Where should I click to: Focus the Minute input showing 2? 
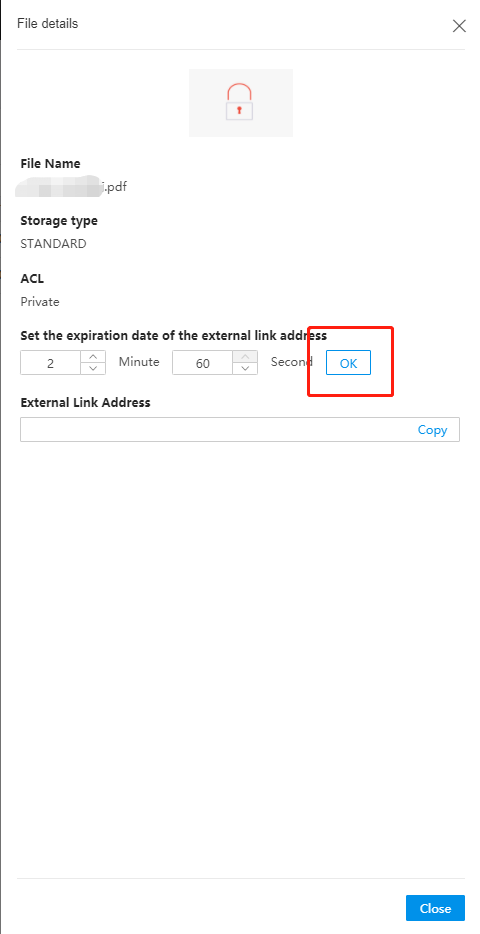click(51, 363)
